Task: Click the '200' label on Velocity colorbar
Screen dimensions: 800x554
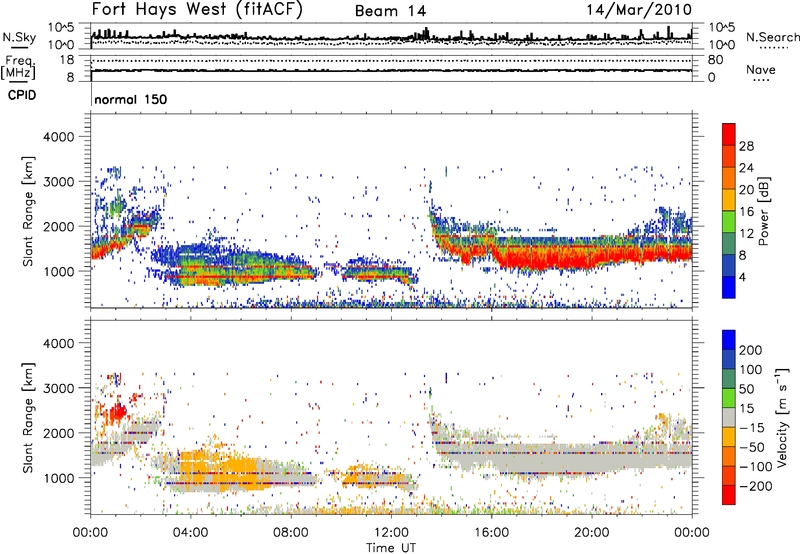Action: pos(751,350)
